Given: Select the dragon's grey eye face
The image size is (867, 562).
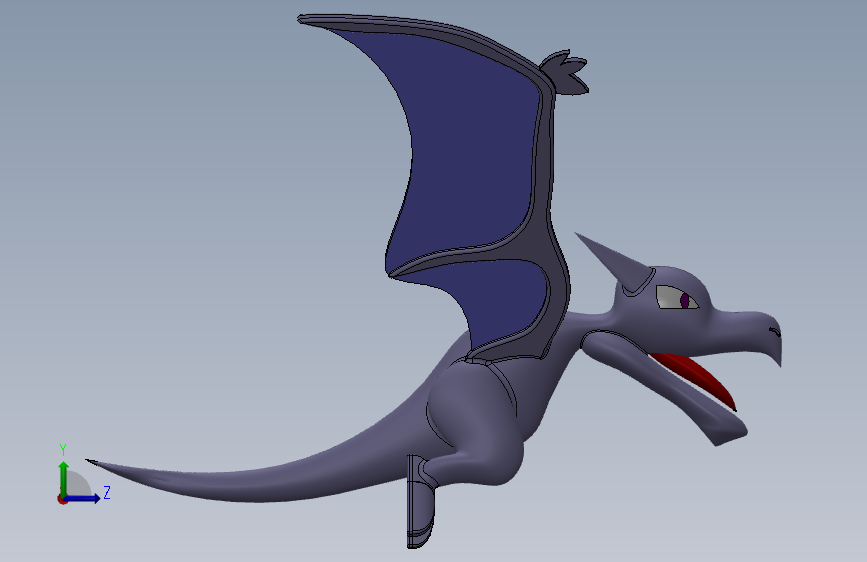Looking at the screenshot, I should tap(670, 298).
